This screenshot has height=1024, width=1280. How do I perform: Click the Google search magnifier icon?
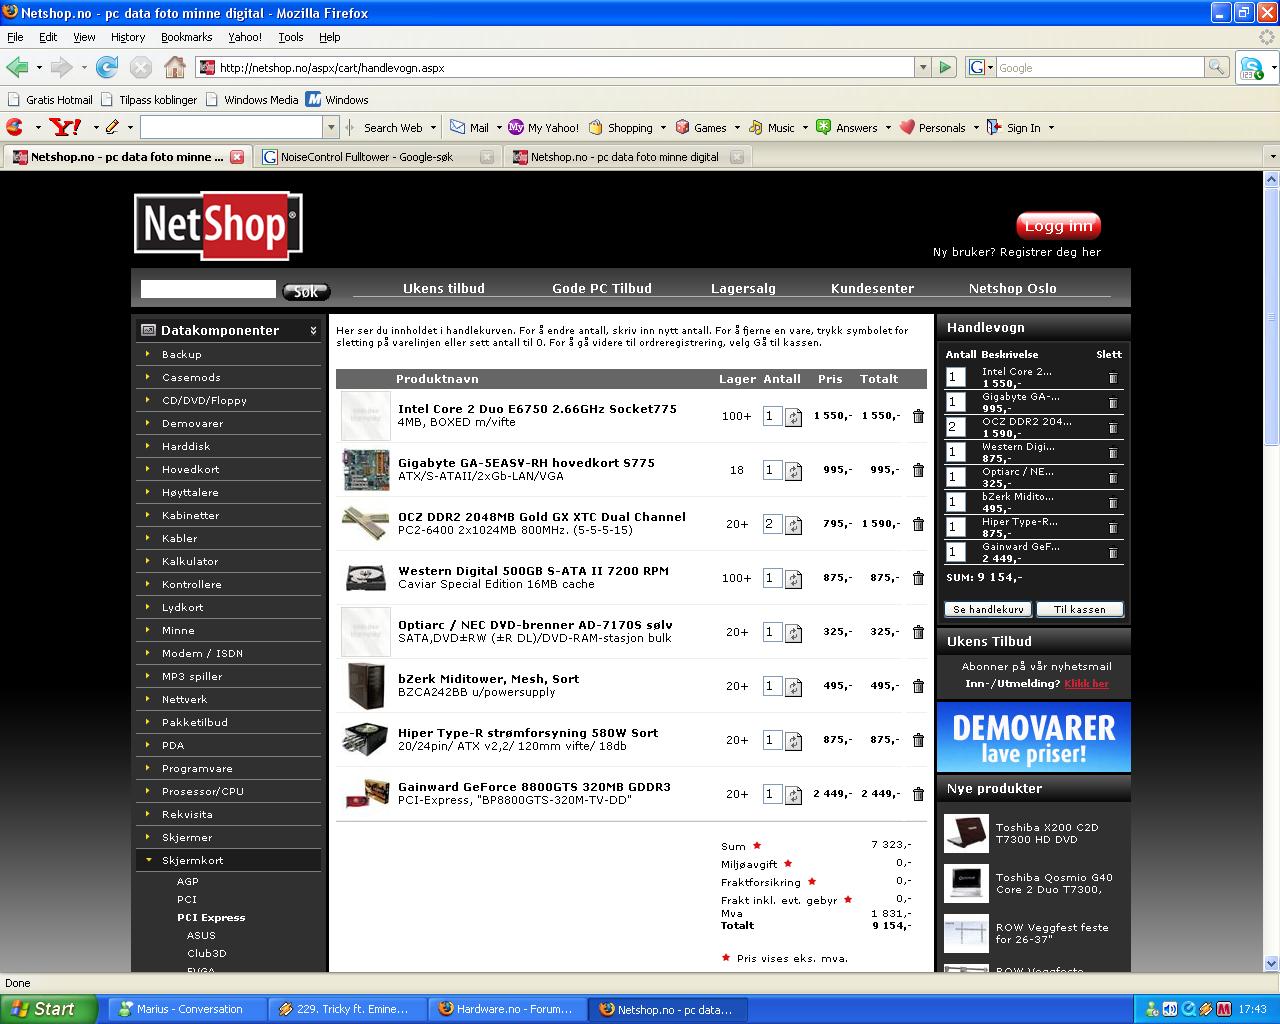(1216, 67)
